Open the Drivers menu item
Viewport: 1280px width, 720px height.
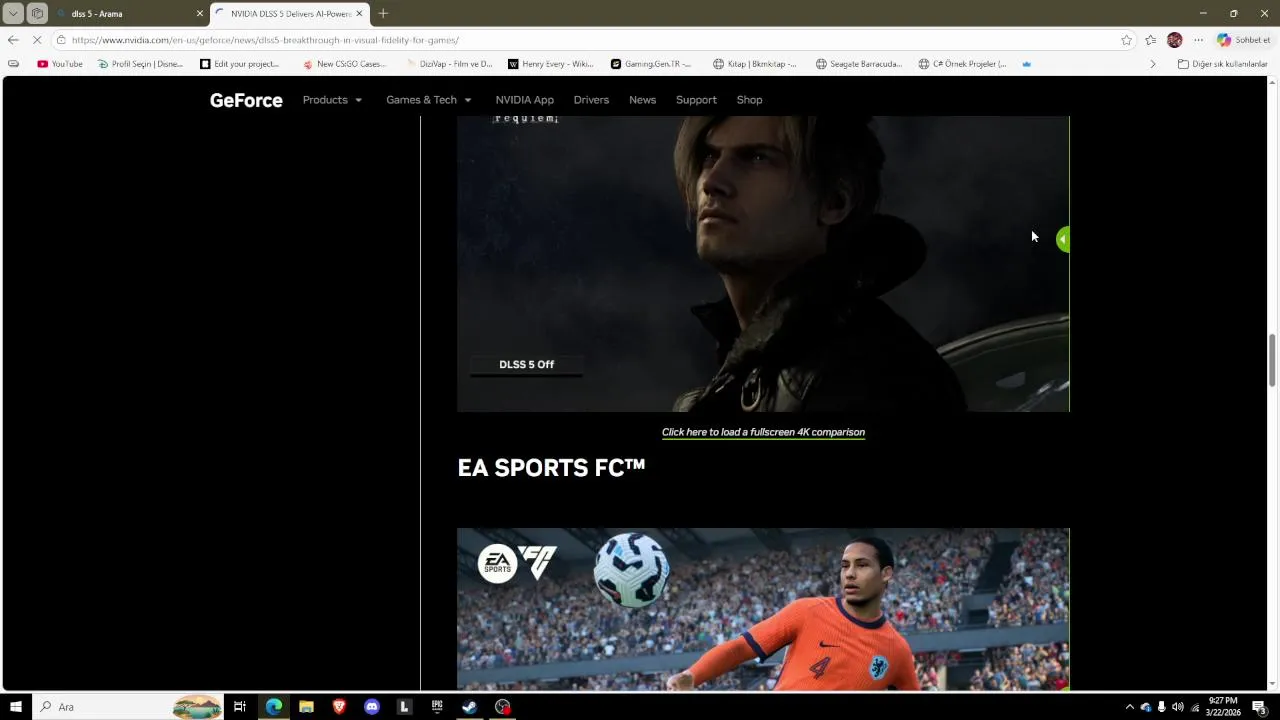[x=591, y=100]
